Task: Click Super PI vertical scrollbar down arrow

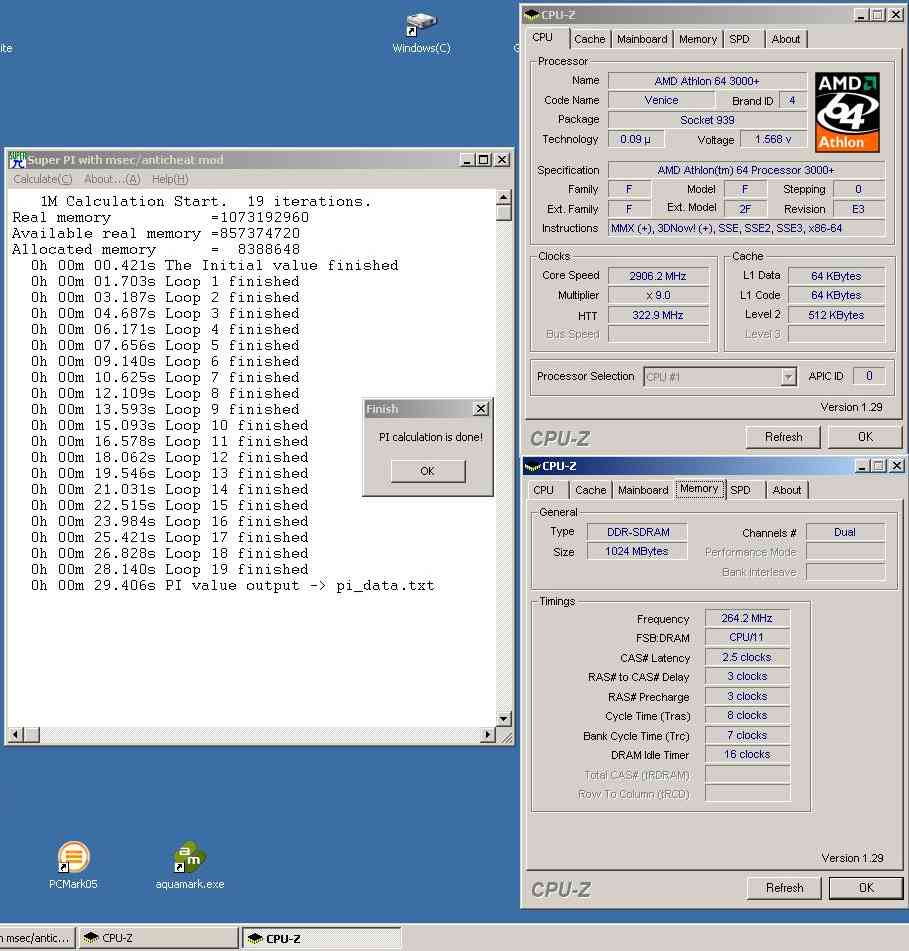Action: click(503, 719)
